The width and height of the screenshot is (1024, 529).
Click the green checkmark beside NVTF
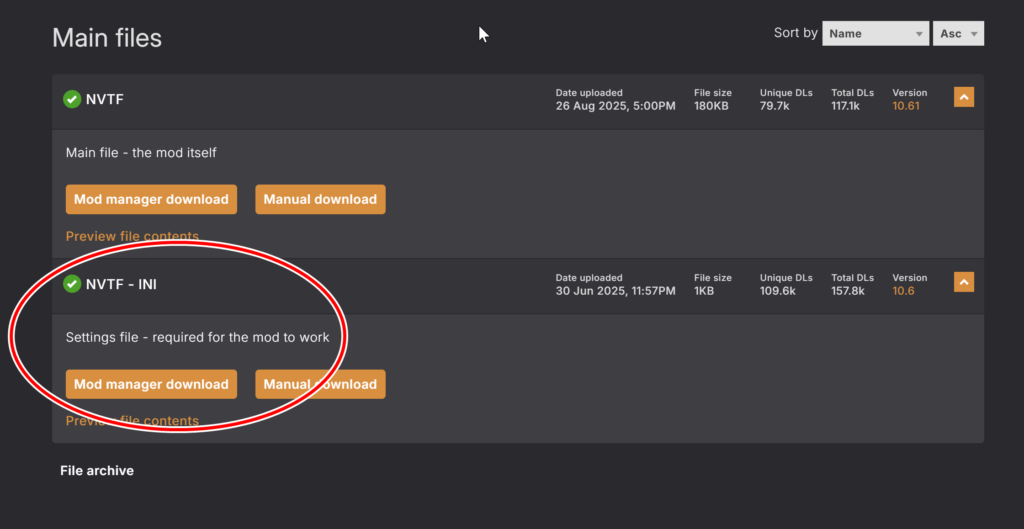(72, 99)
